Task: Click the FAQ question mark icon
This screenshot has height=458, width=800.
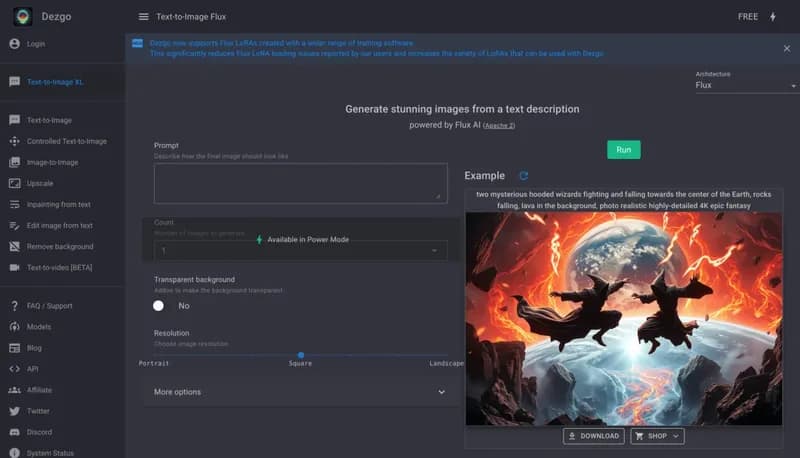Action: (14, 306)
